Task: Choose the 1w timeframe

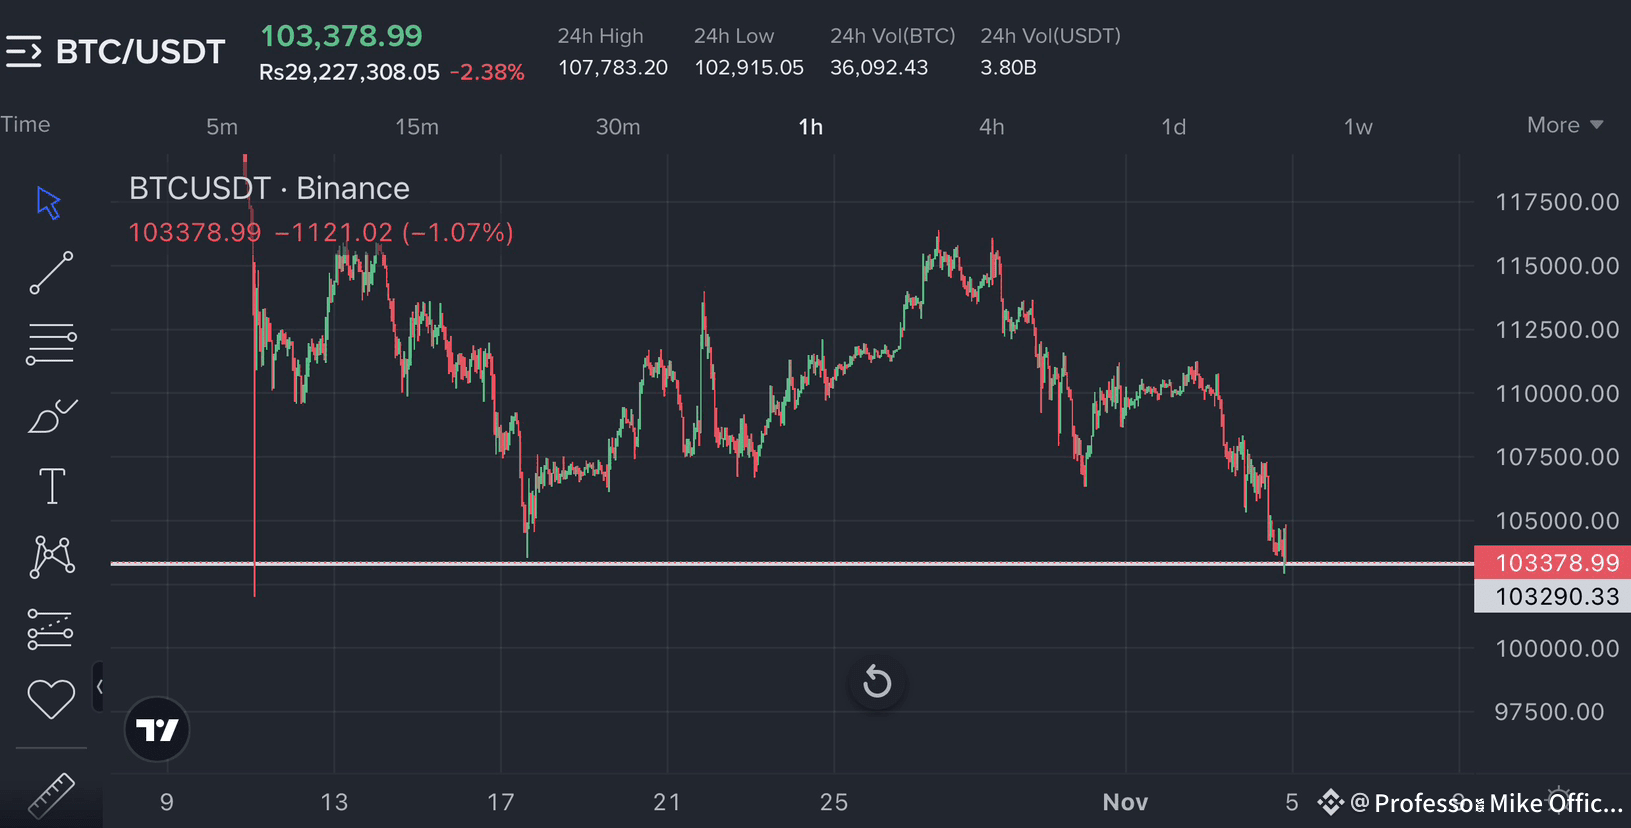Action: (1358, 127)
